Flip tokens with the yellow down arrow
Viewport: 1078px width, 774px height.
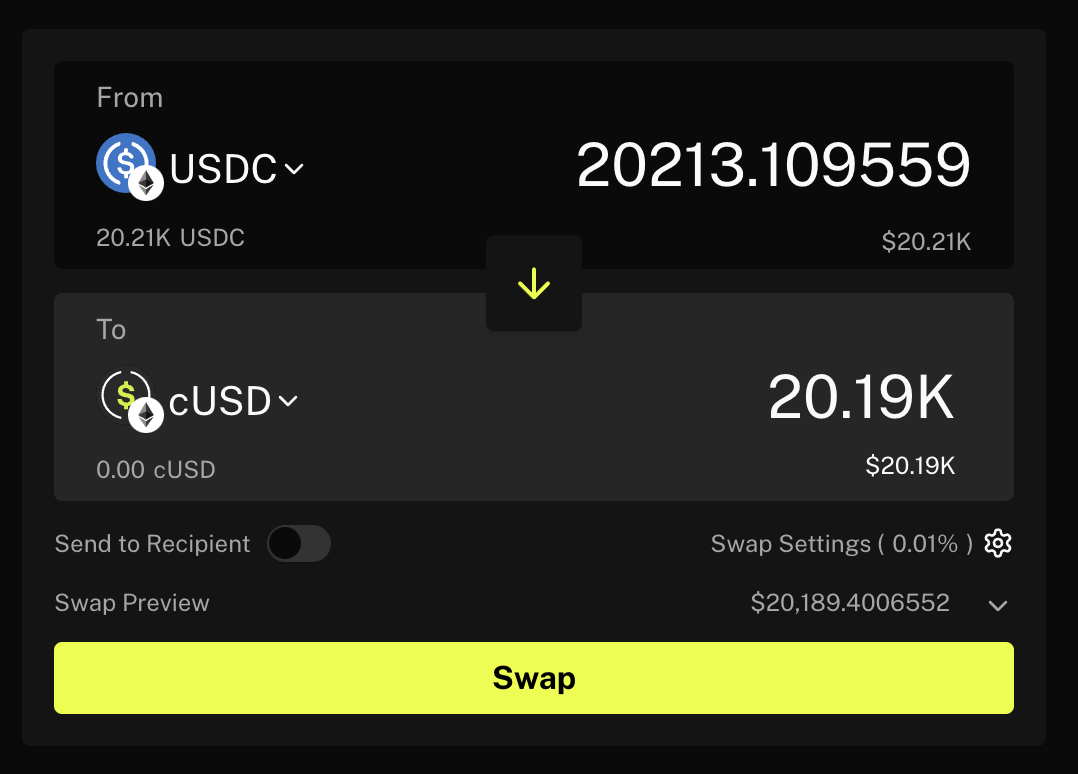tap(534, 285)
